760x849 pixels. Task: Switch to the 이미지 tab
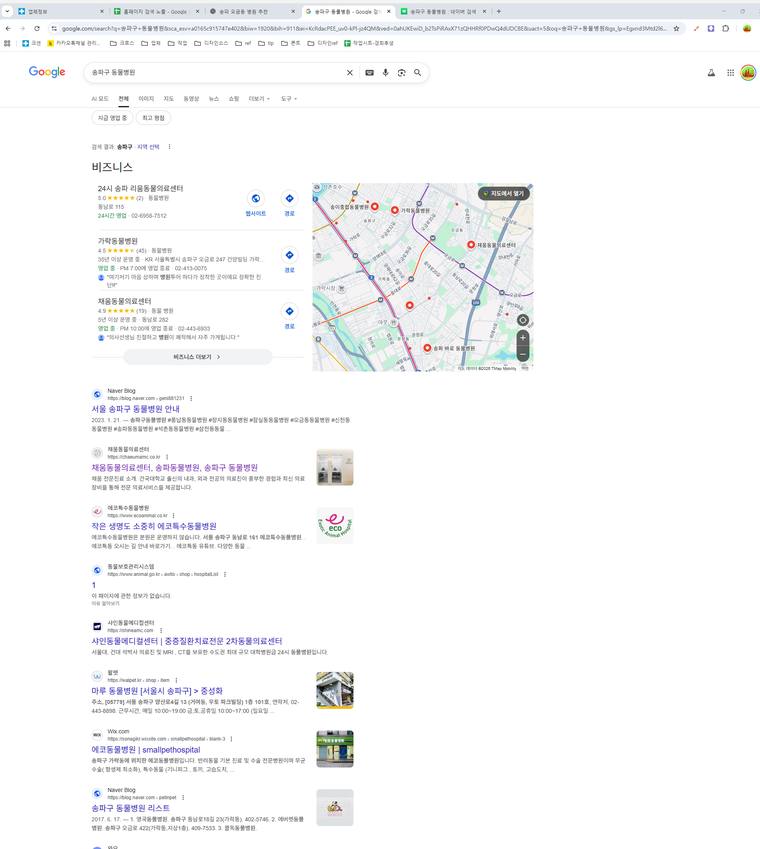(x=146, y=99)
